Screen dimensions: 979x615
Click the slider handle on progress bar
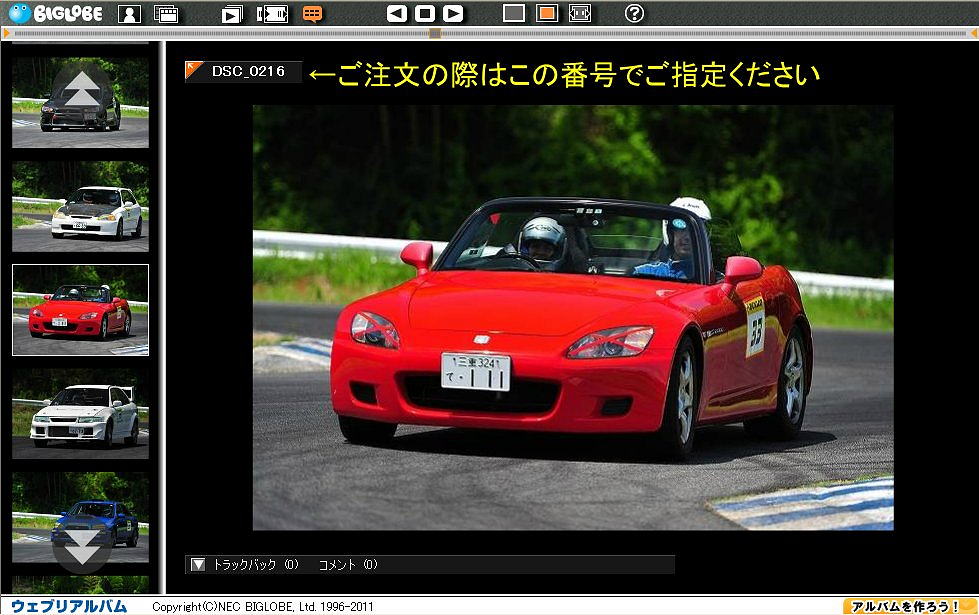[x=434, y=33]
